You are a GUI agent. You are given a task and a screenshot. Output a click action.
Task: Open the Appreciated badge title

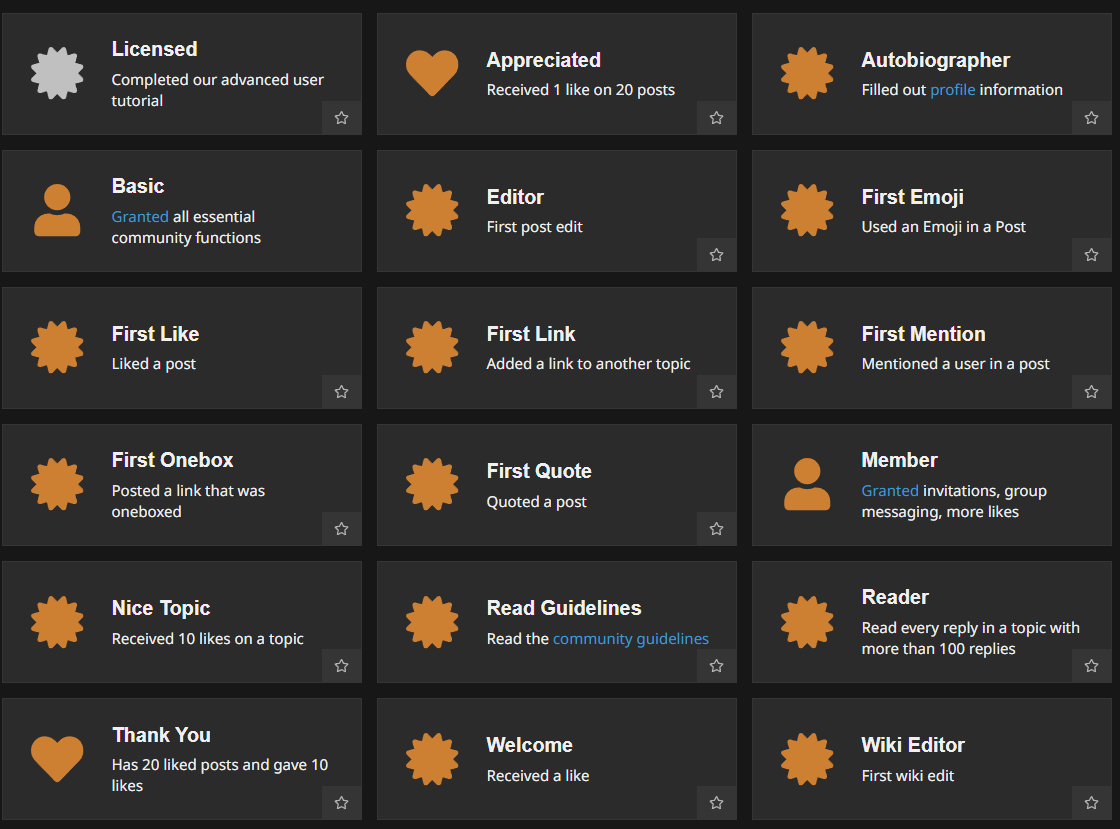tap(544, 60)
